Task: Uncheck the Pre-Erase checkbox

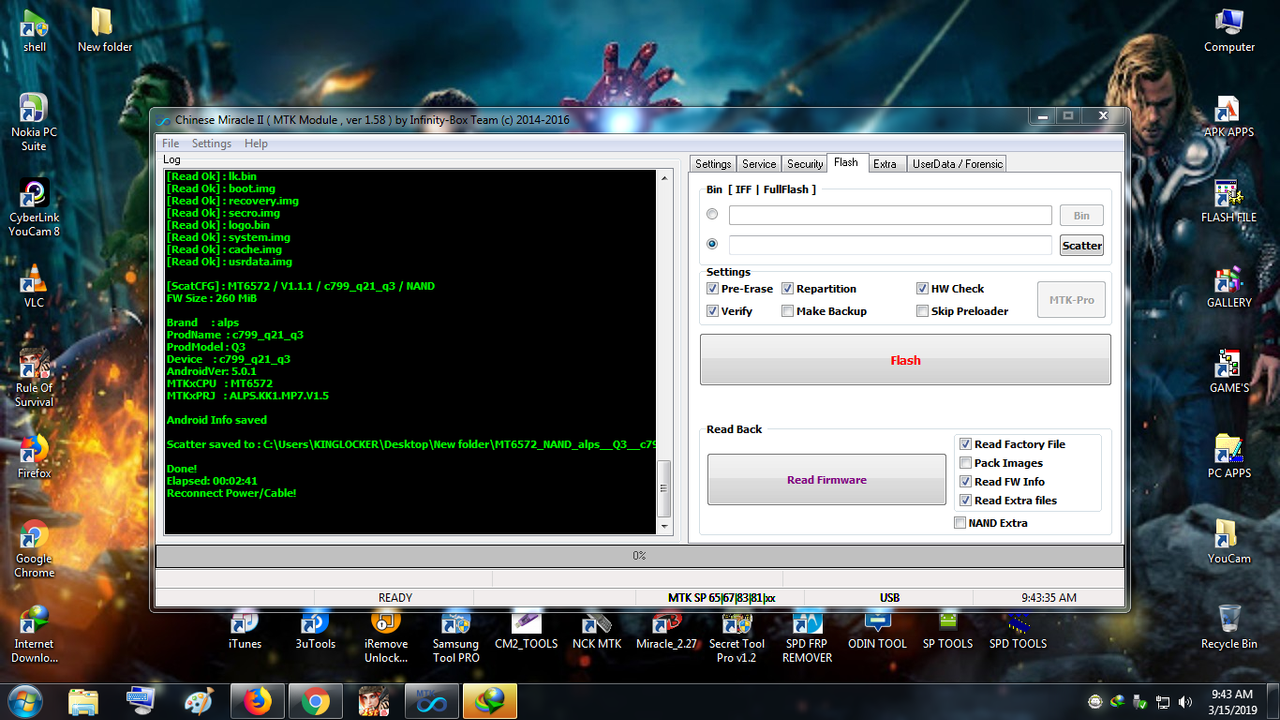Action: tap(712, 289)
